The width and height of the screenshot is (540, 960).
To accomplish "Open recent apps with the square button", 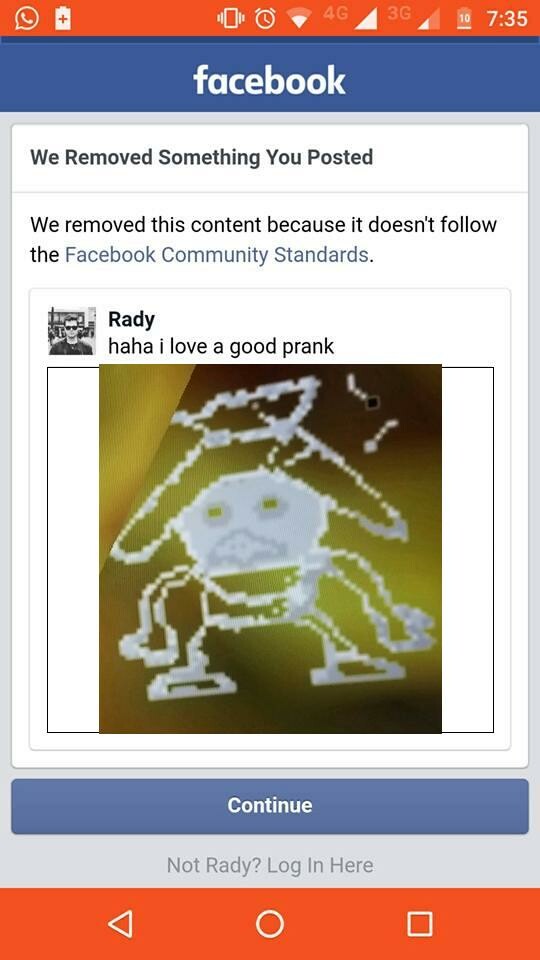I will coord(419,924).
